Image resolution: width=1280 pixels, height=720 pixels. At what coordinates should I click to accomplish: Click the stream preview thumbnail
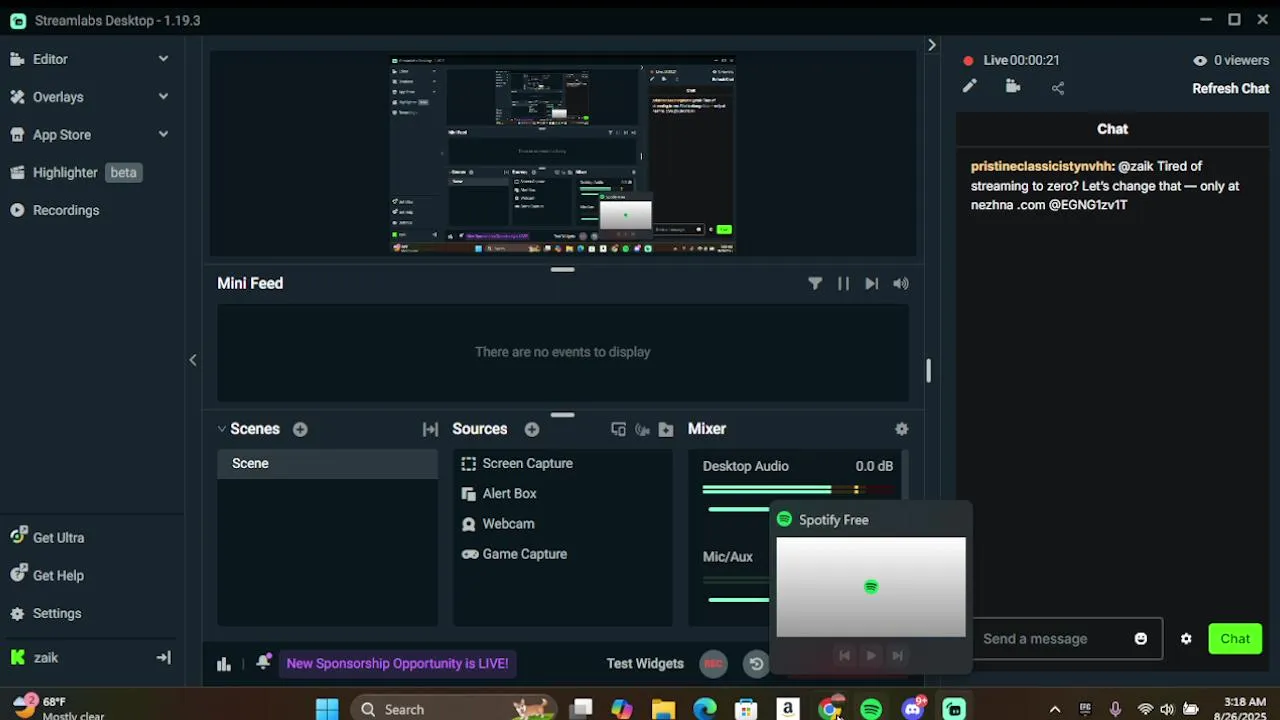563,155
